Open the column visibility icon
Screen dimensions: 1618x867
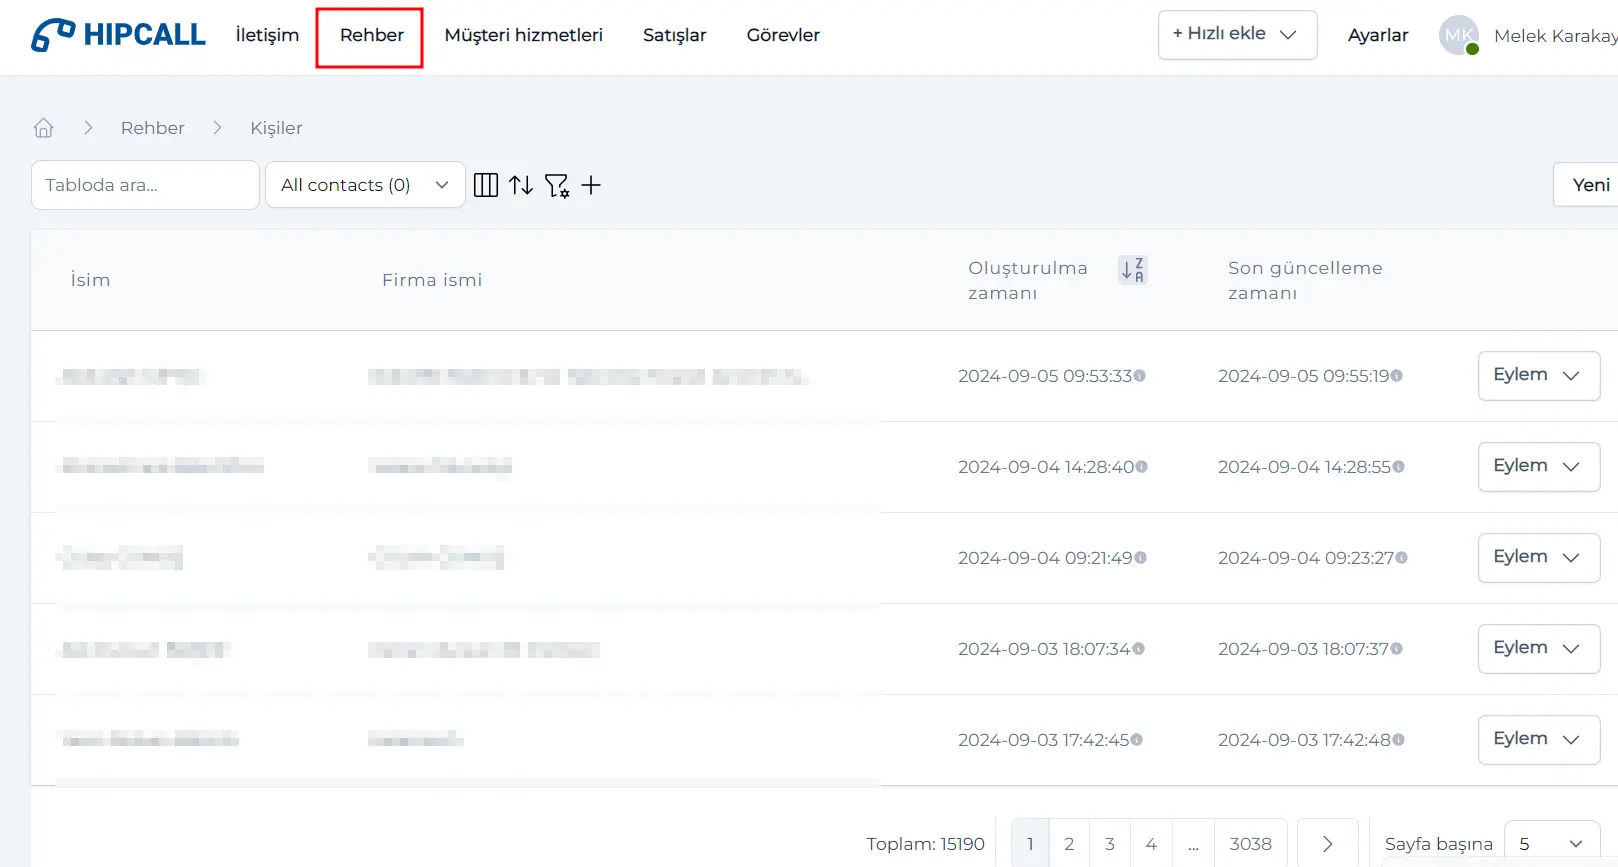(486, 185)
